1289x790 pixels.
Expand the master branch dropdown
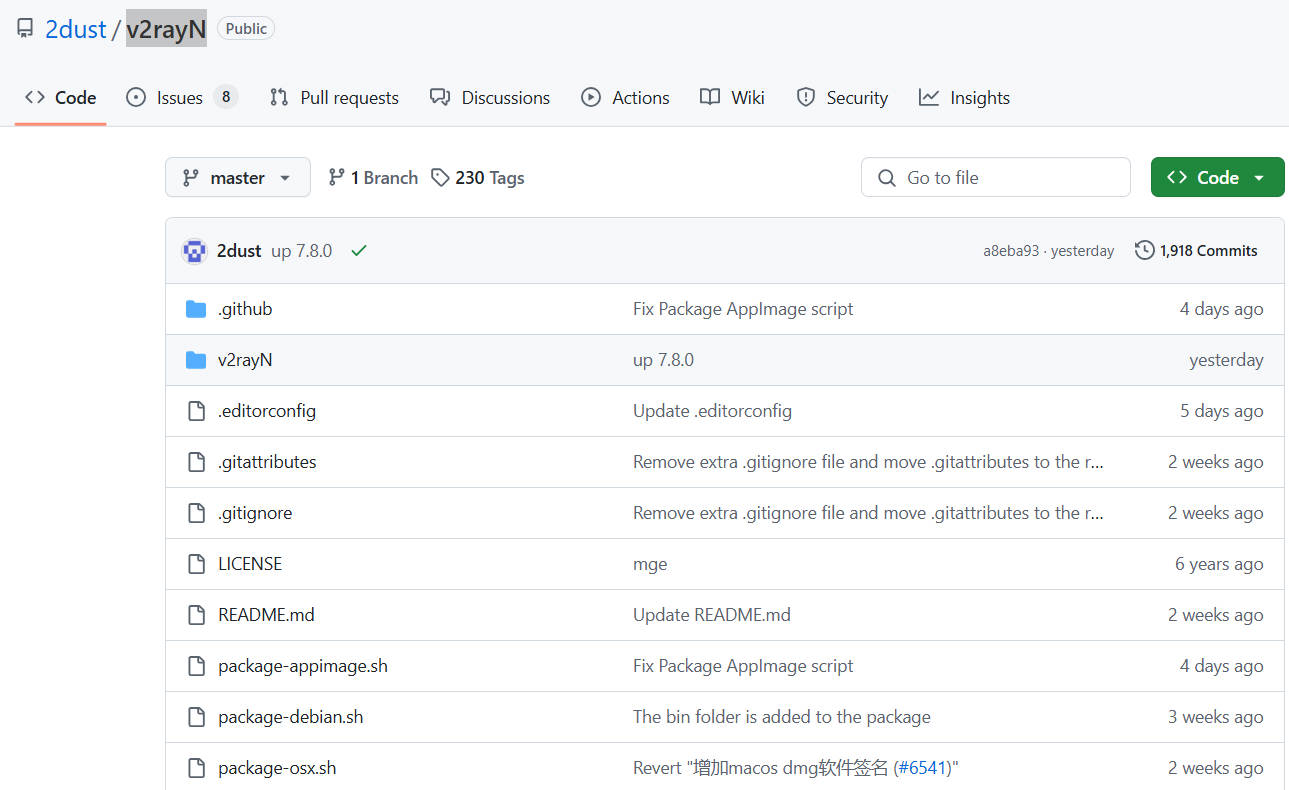click(x=237, y=178)
